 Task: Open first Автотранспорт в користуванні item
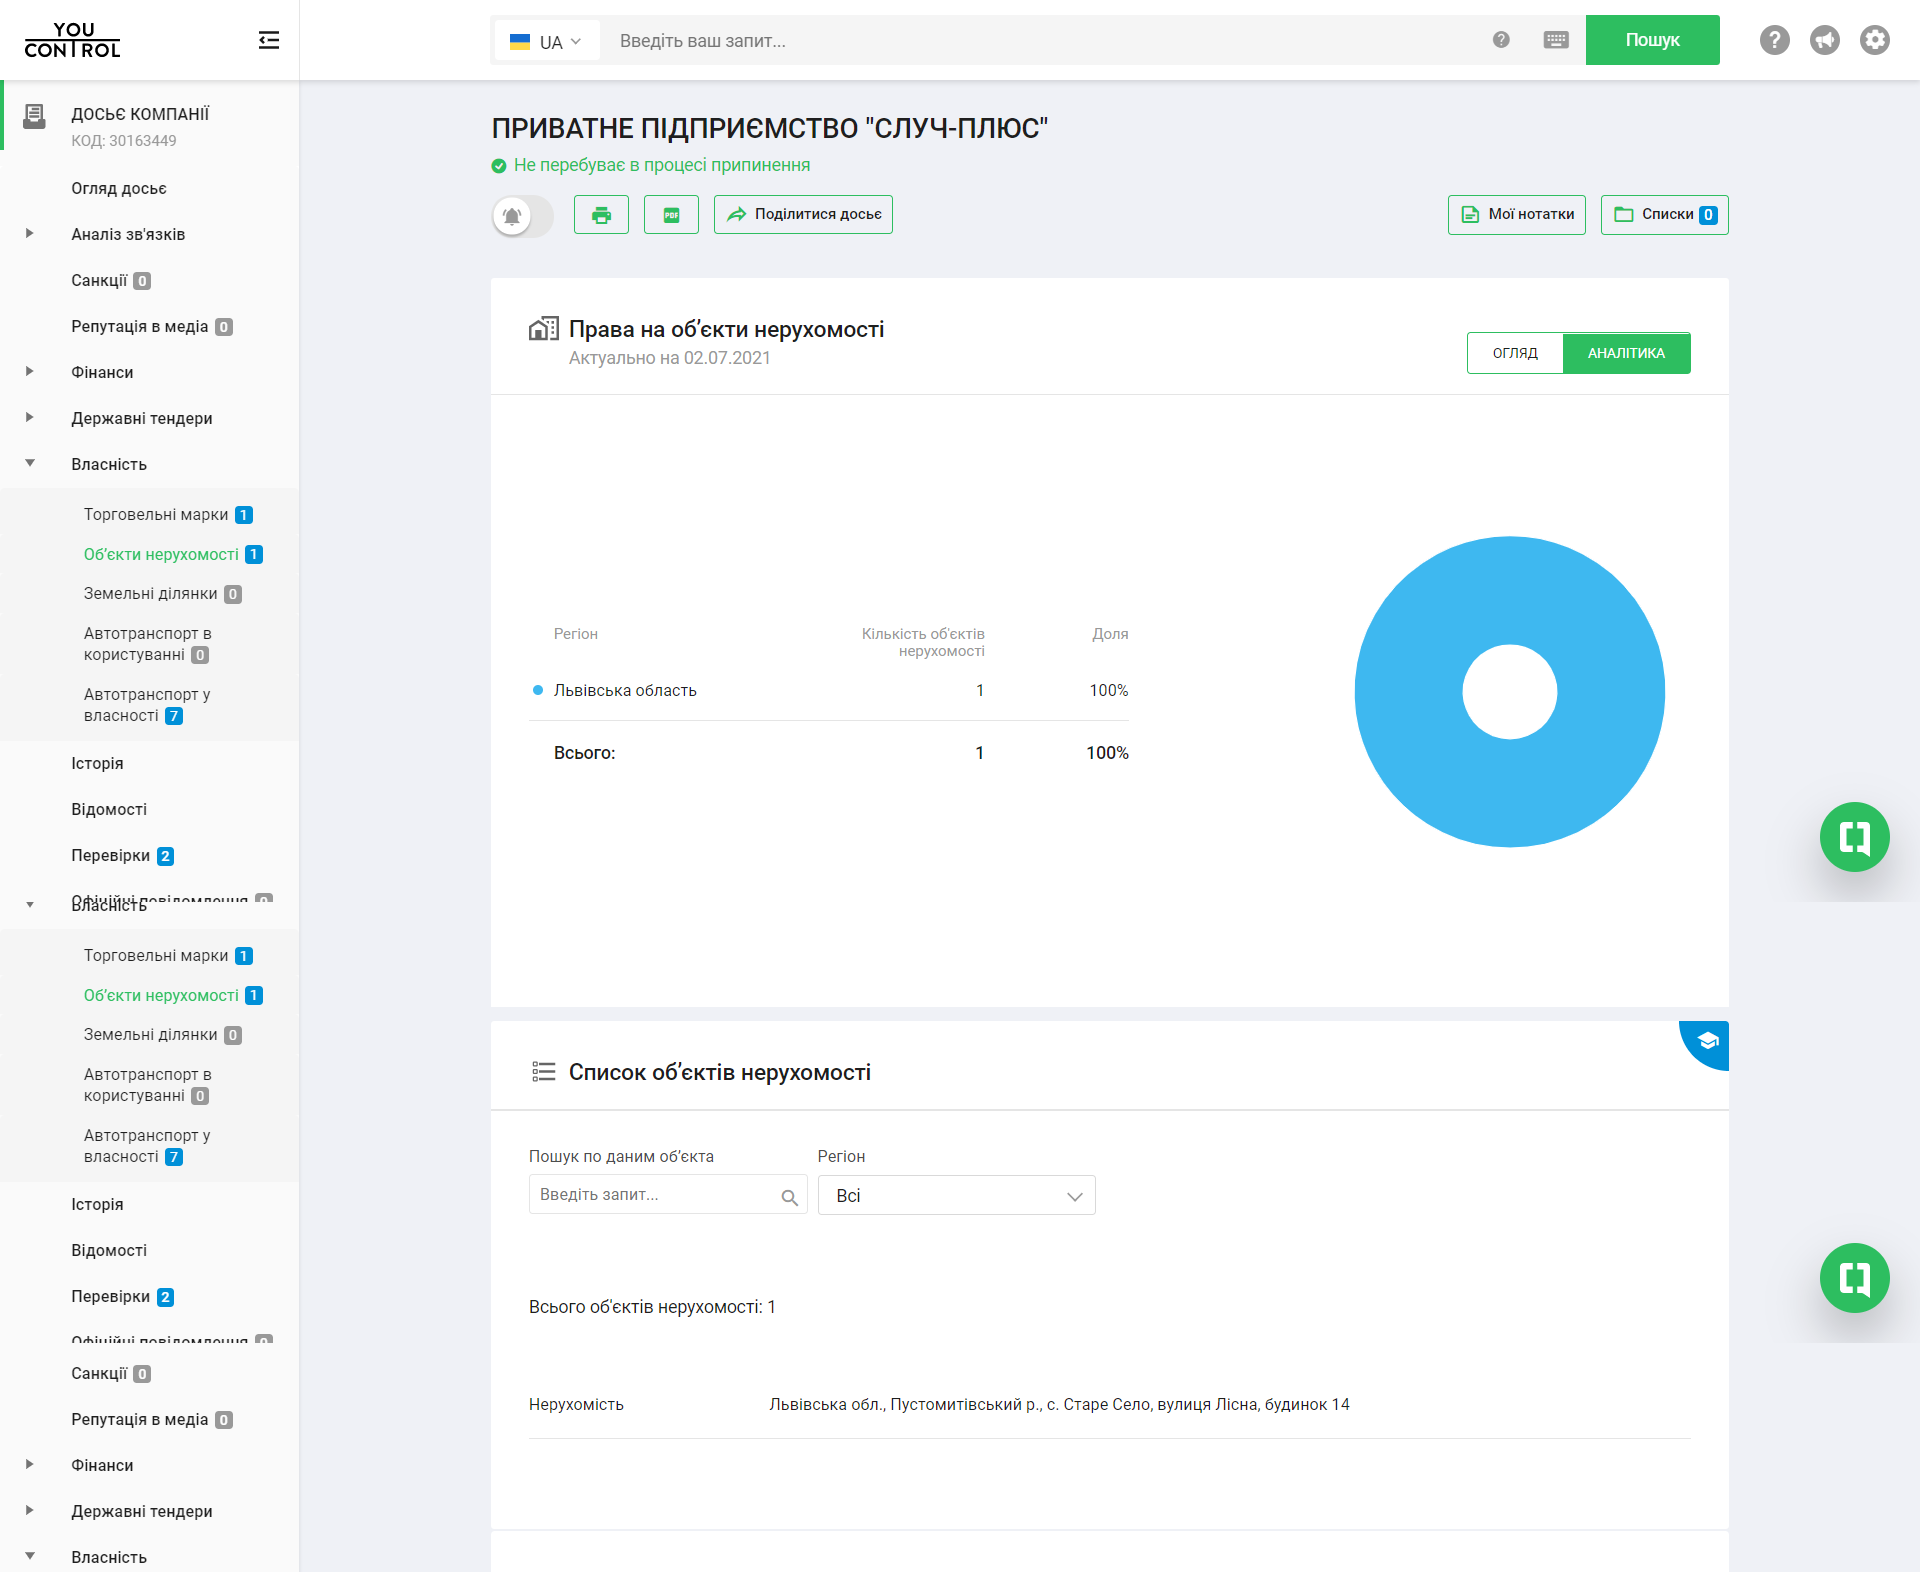pos(147,644)
